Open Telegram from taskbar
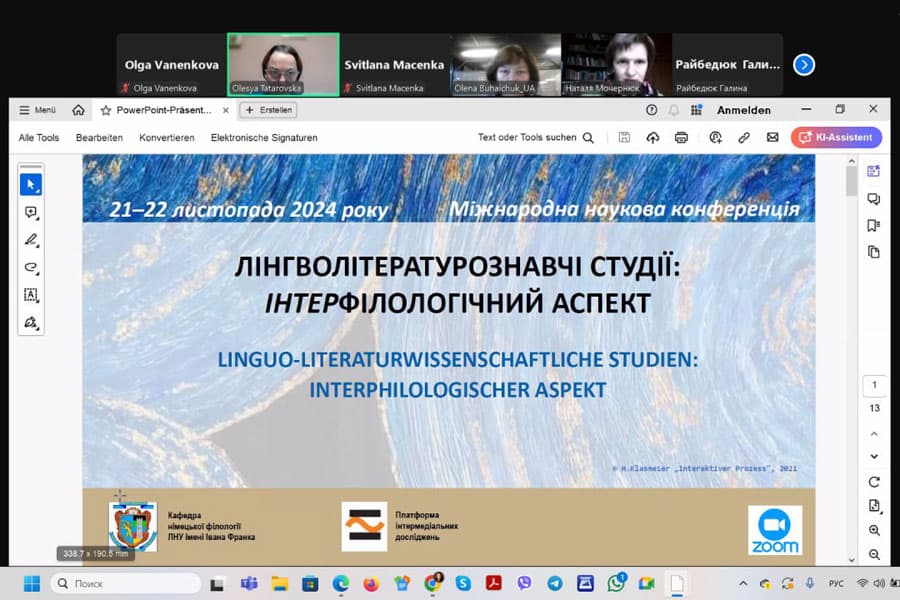Viewport: 900px width, 600px height. pyautogui.click(x=554, y=583)
